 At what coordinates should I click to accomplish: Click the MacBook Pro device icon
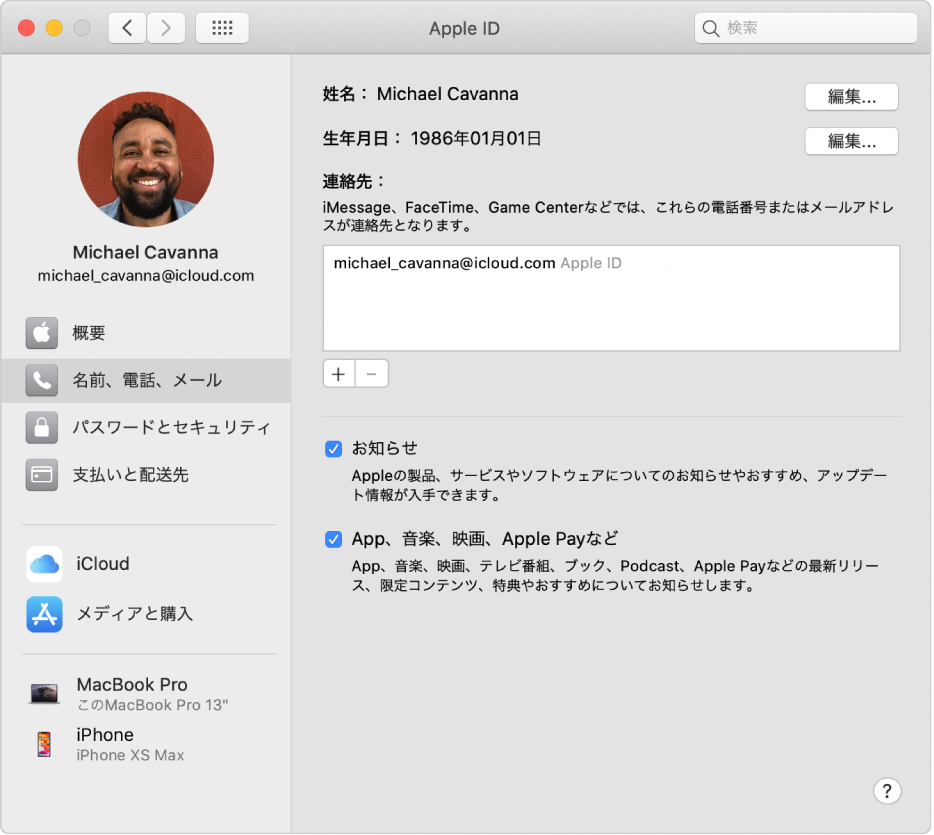[x=44, y=693]
